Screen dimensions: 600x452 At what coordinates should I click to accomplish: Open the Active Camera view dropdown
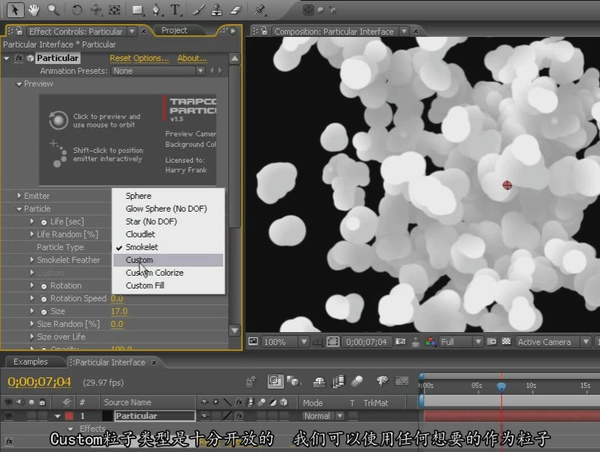pos(553,342)
